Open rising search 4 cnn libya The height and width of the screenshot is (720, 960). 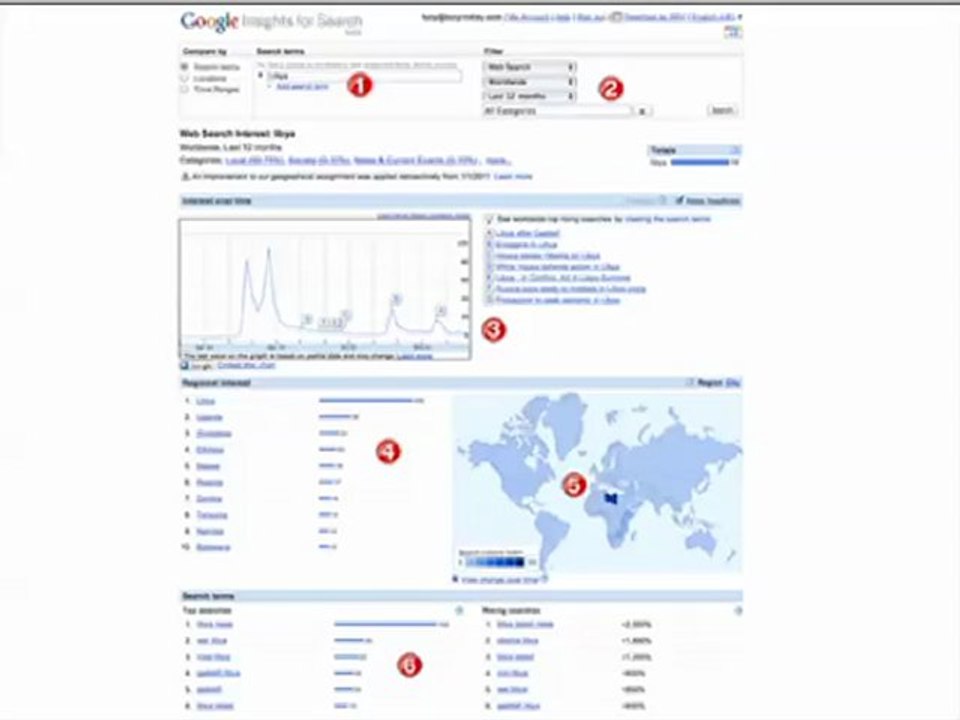(x=512, y=673)
